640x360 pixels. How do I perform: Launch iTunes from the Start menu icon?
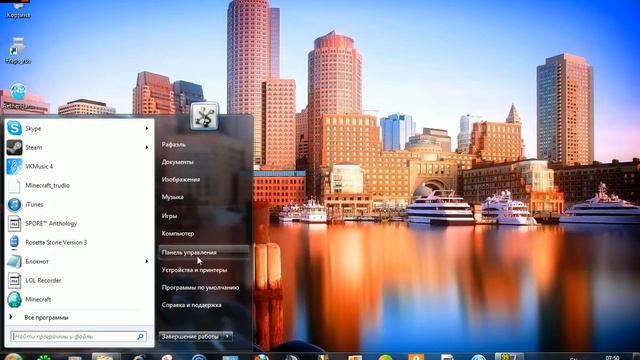14,204
